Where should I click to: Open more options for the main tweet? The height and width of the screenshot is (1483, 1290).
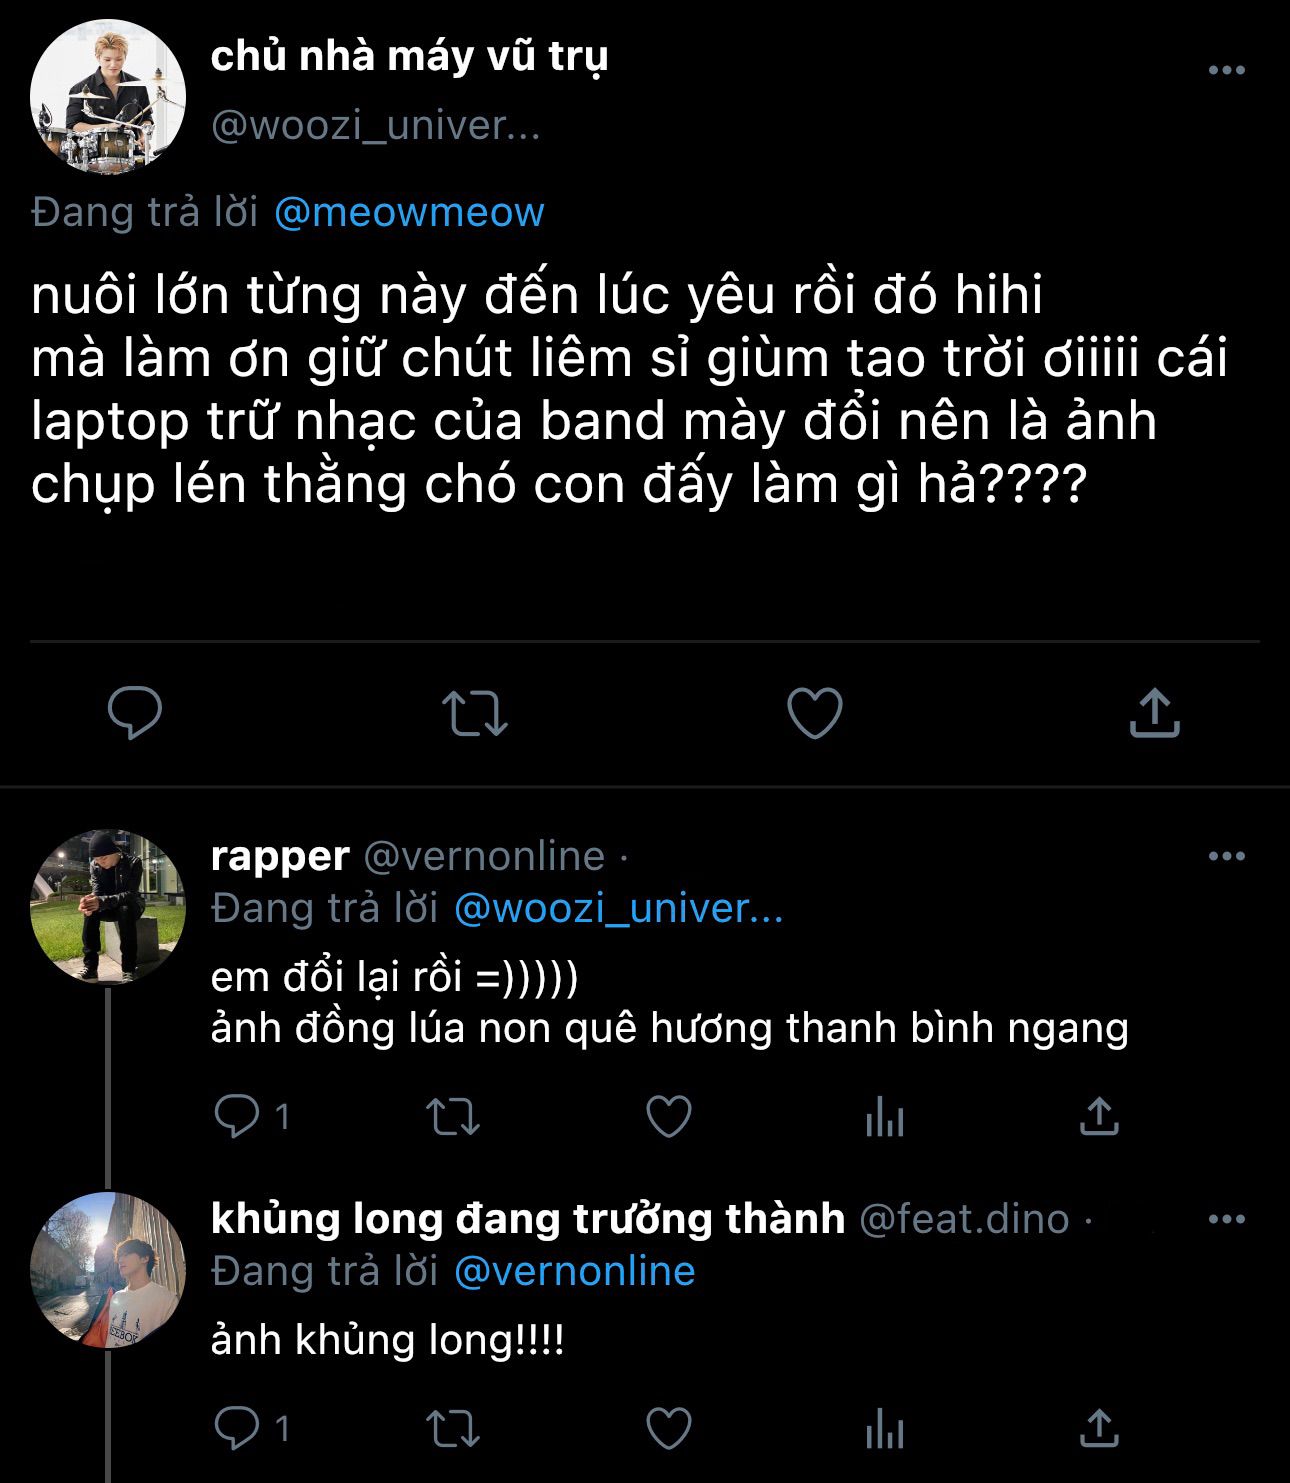[x=1226, y=70]
